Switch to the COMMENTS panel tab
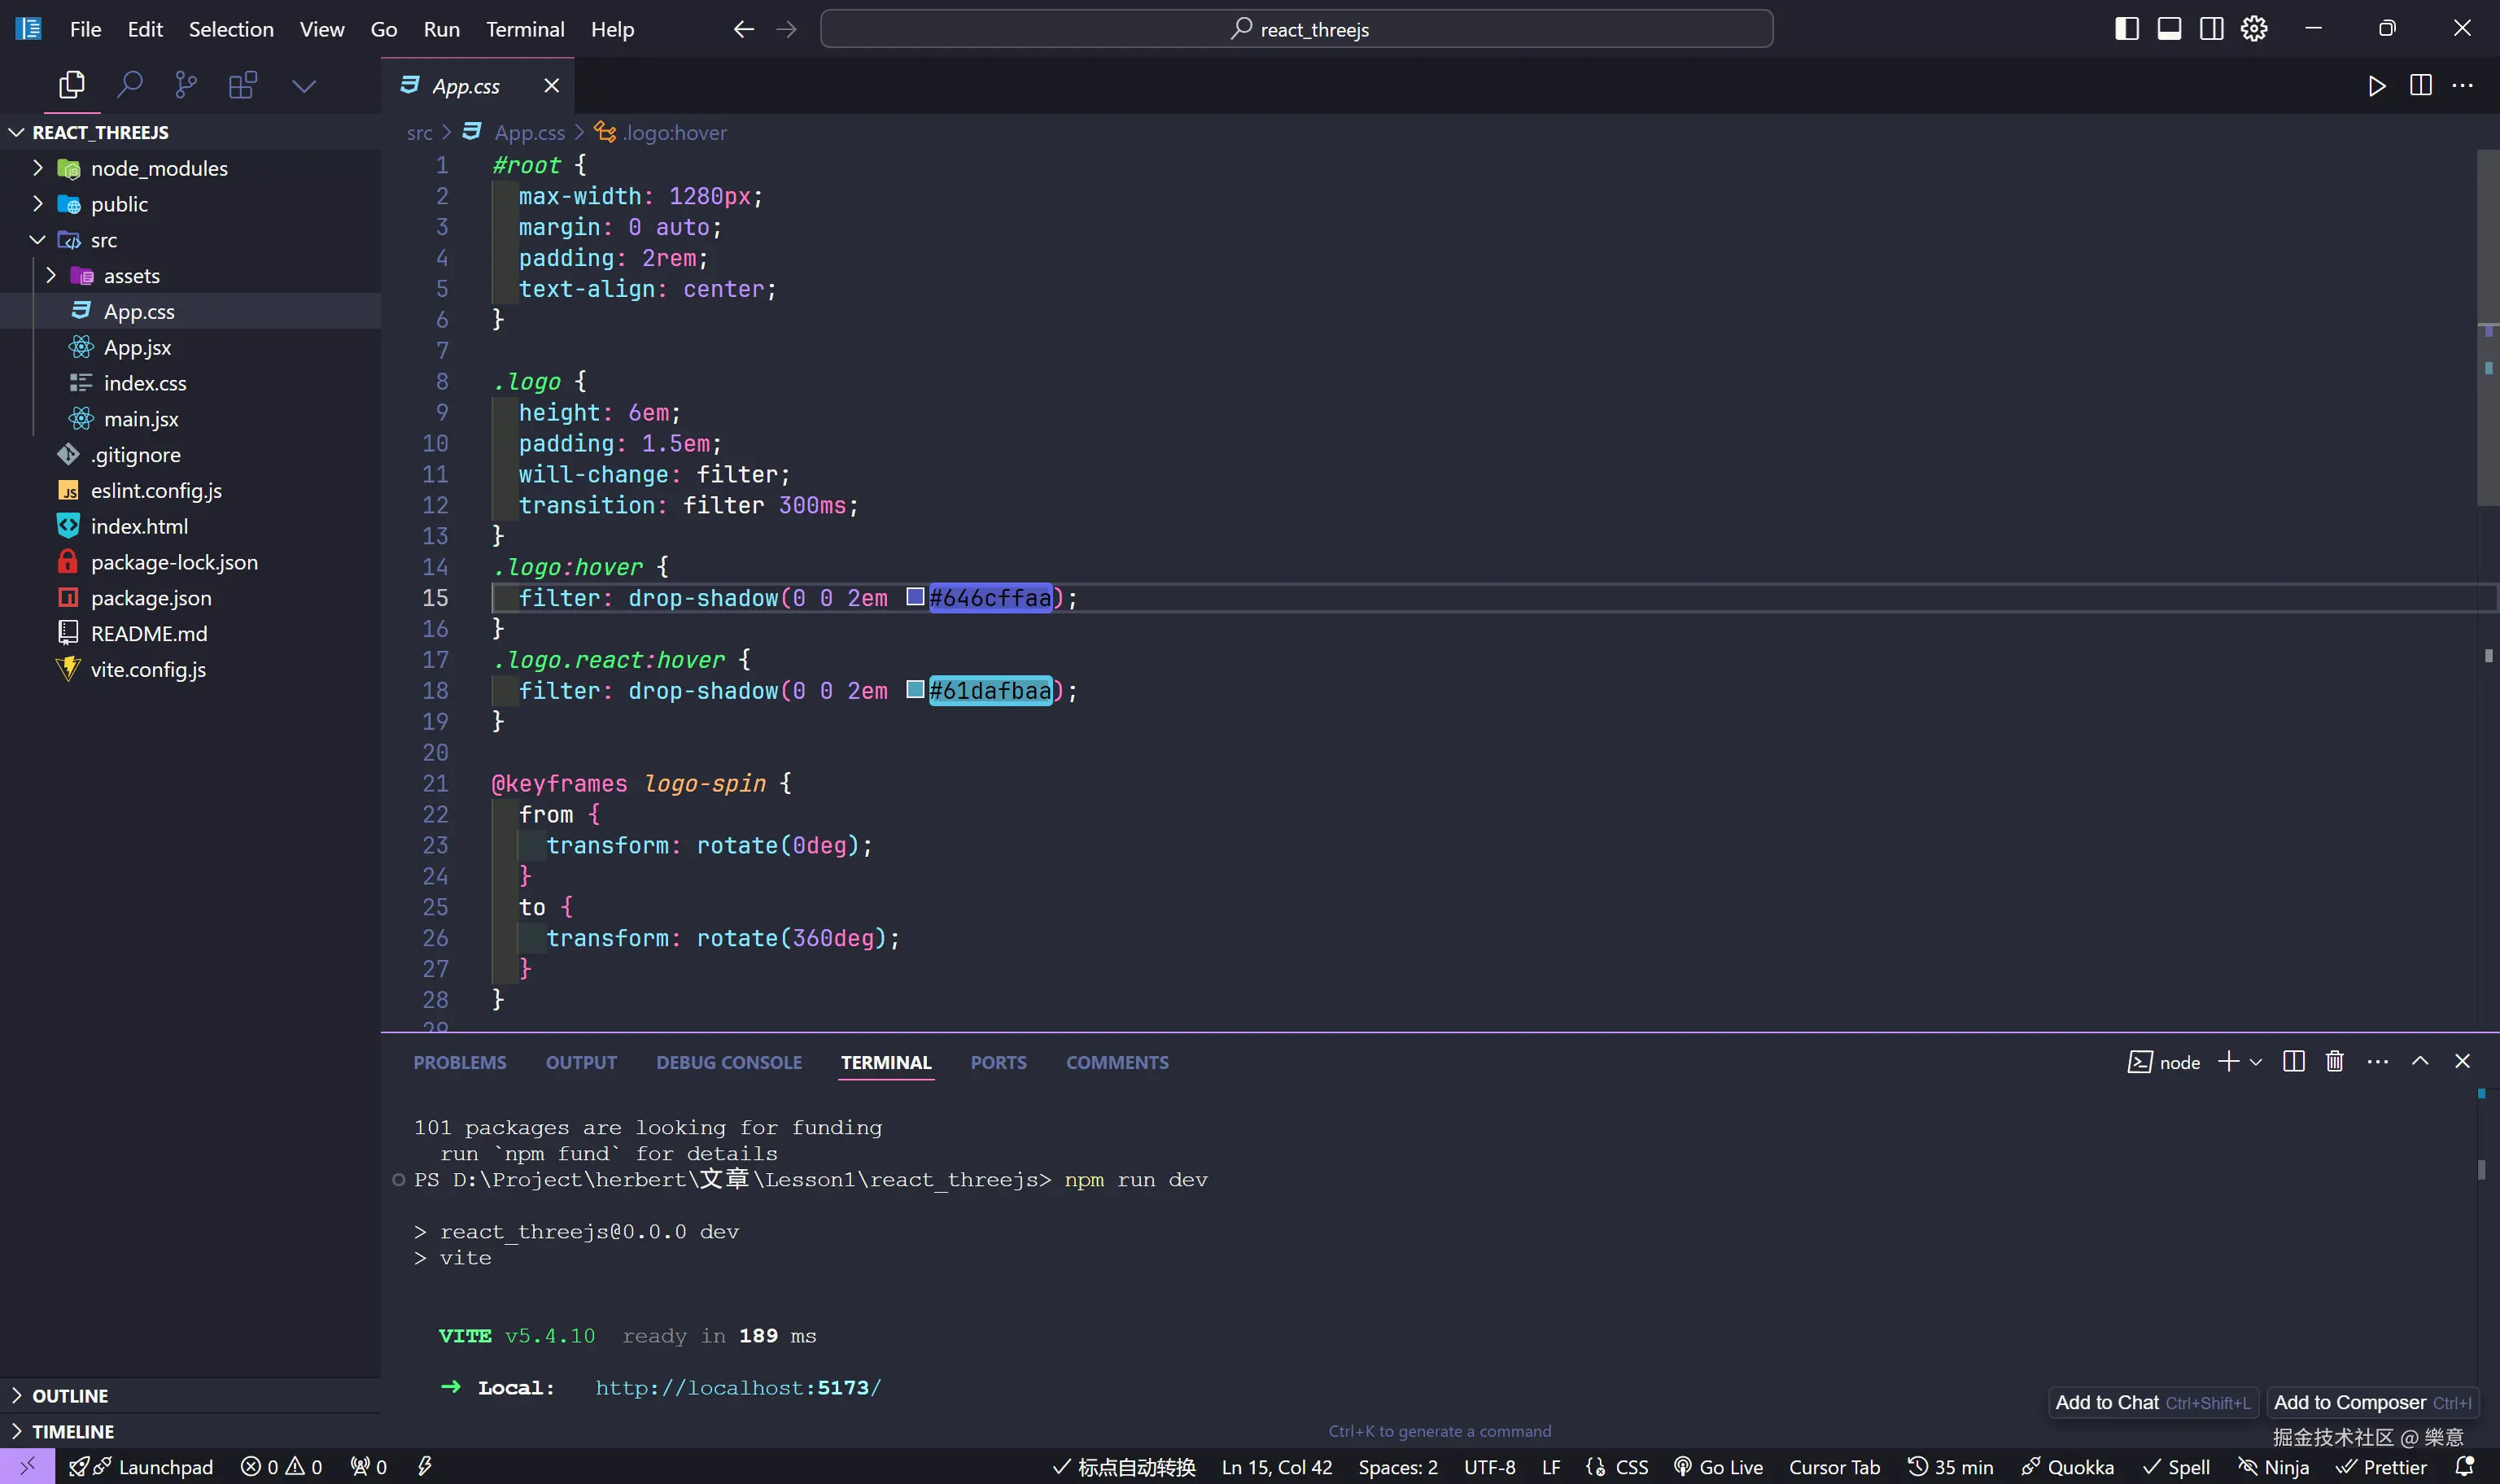The width and height of the screenshot is (2500, 1484). 1117,1062
